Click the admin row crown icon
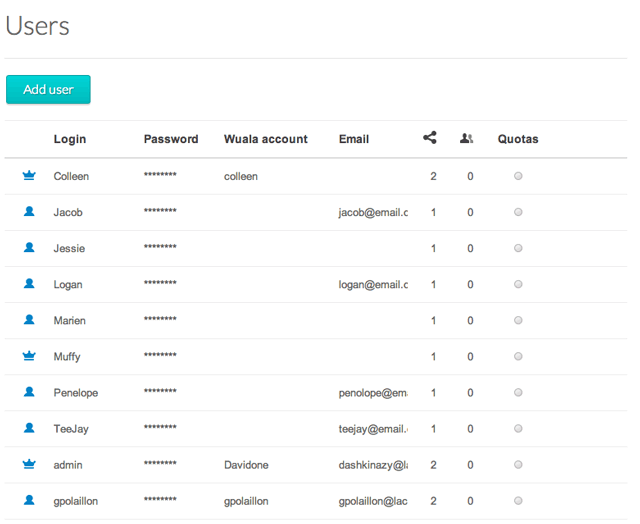 tap(29, 464)
